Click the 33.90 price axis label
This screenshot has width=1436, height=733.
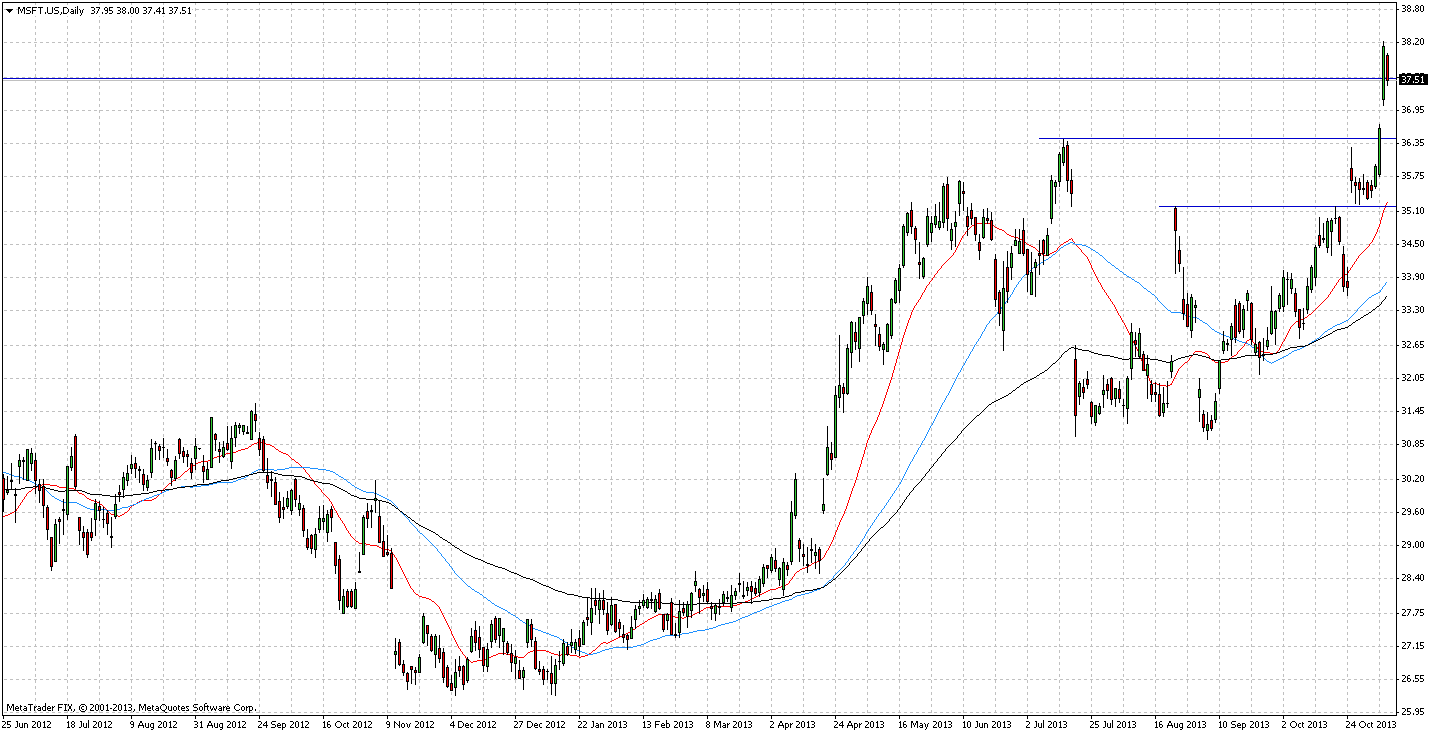coord(1412,277)
